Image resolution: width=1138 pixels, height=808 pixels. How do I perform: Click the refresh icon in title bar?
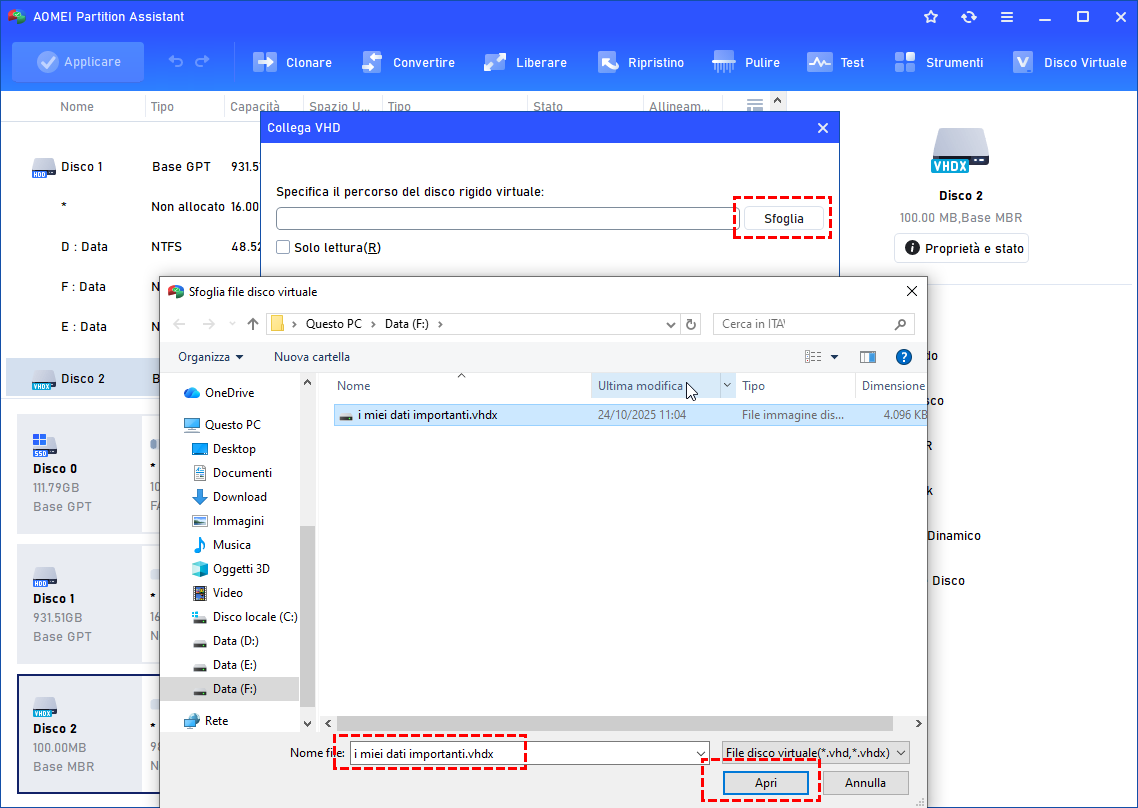pos(969,17)
